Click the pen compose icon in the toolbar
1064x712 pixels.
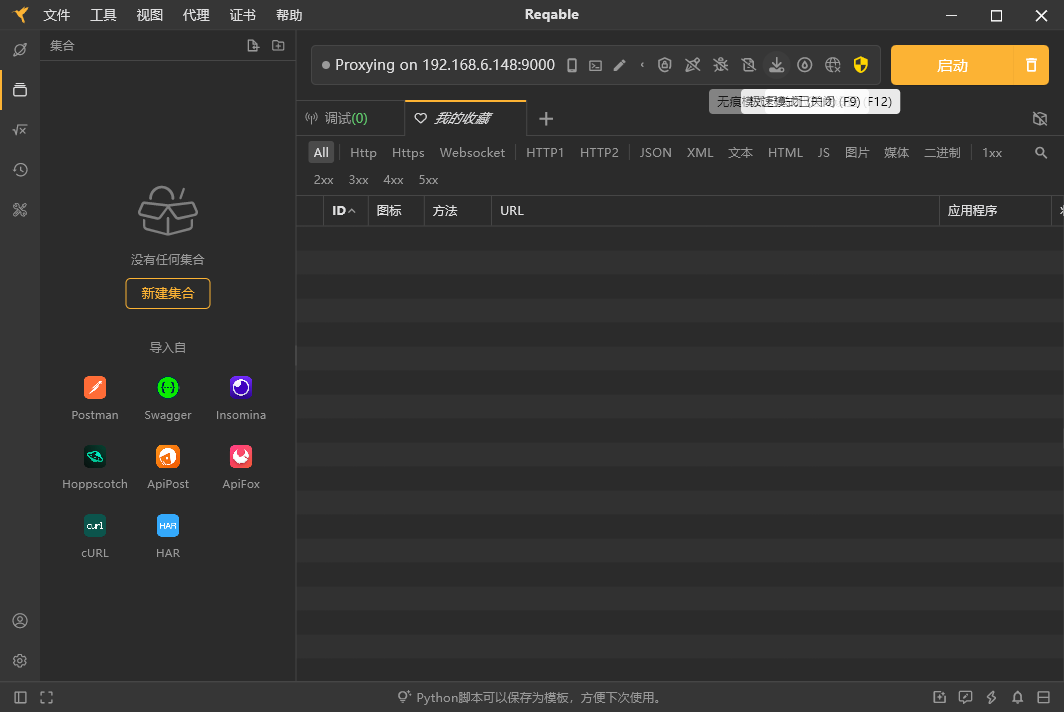point(620,64)
